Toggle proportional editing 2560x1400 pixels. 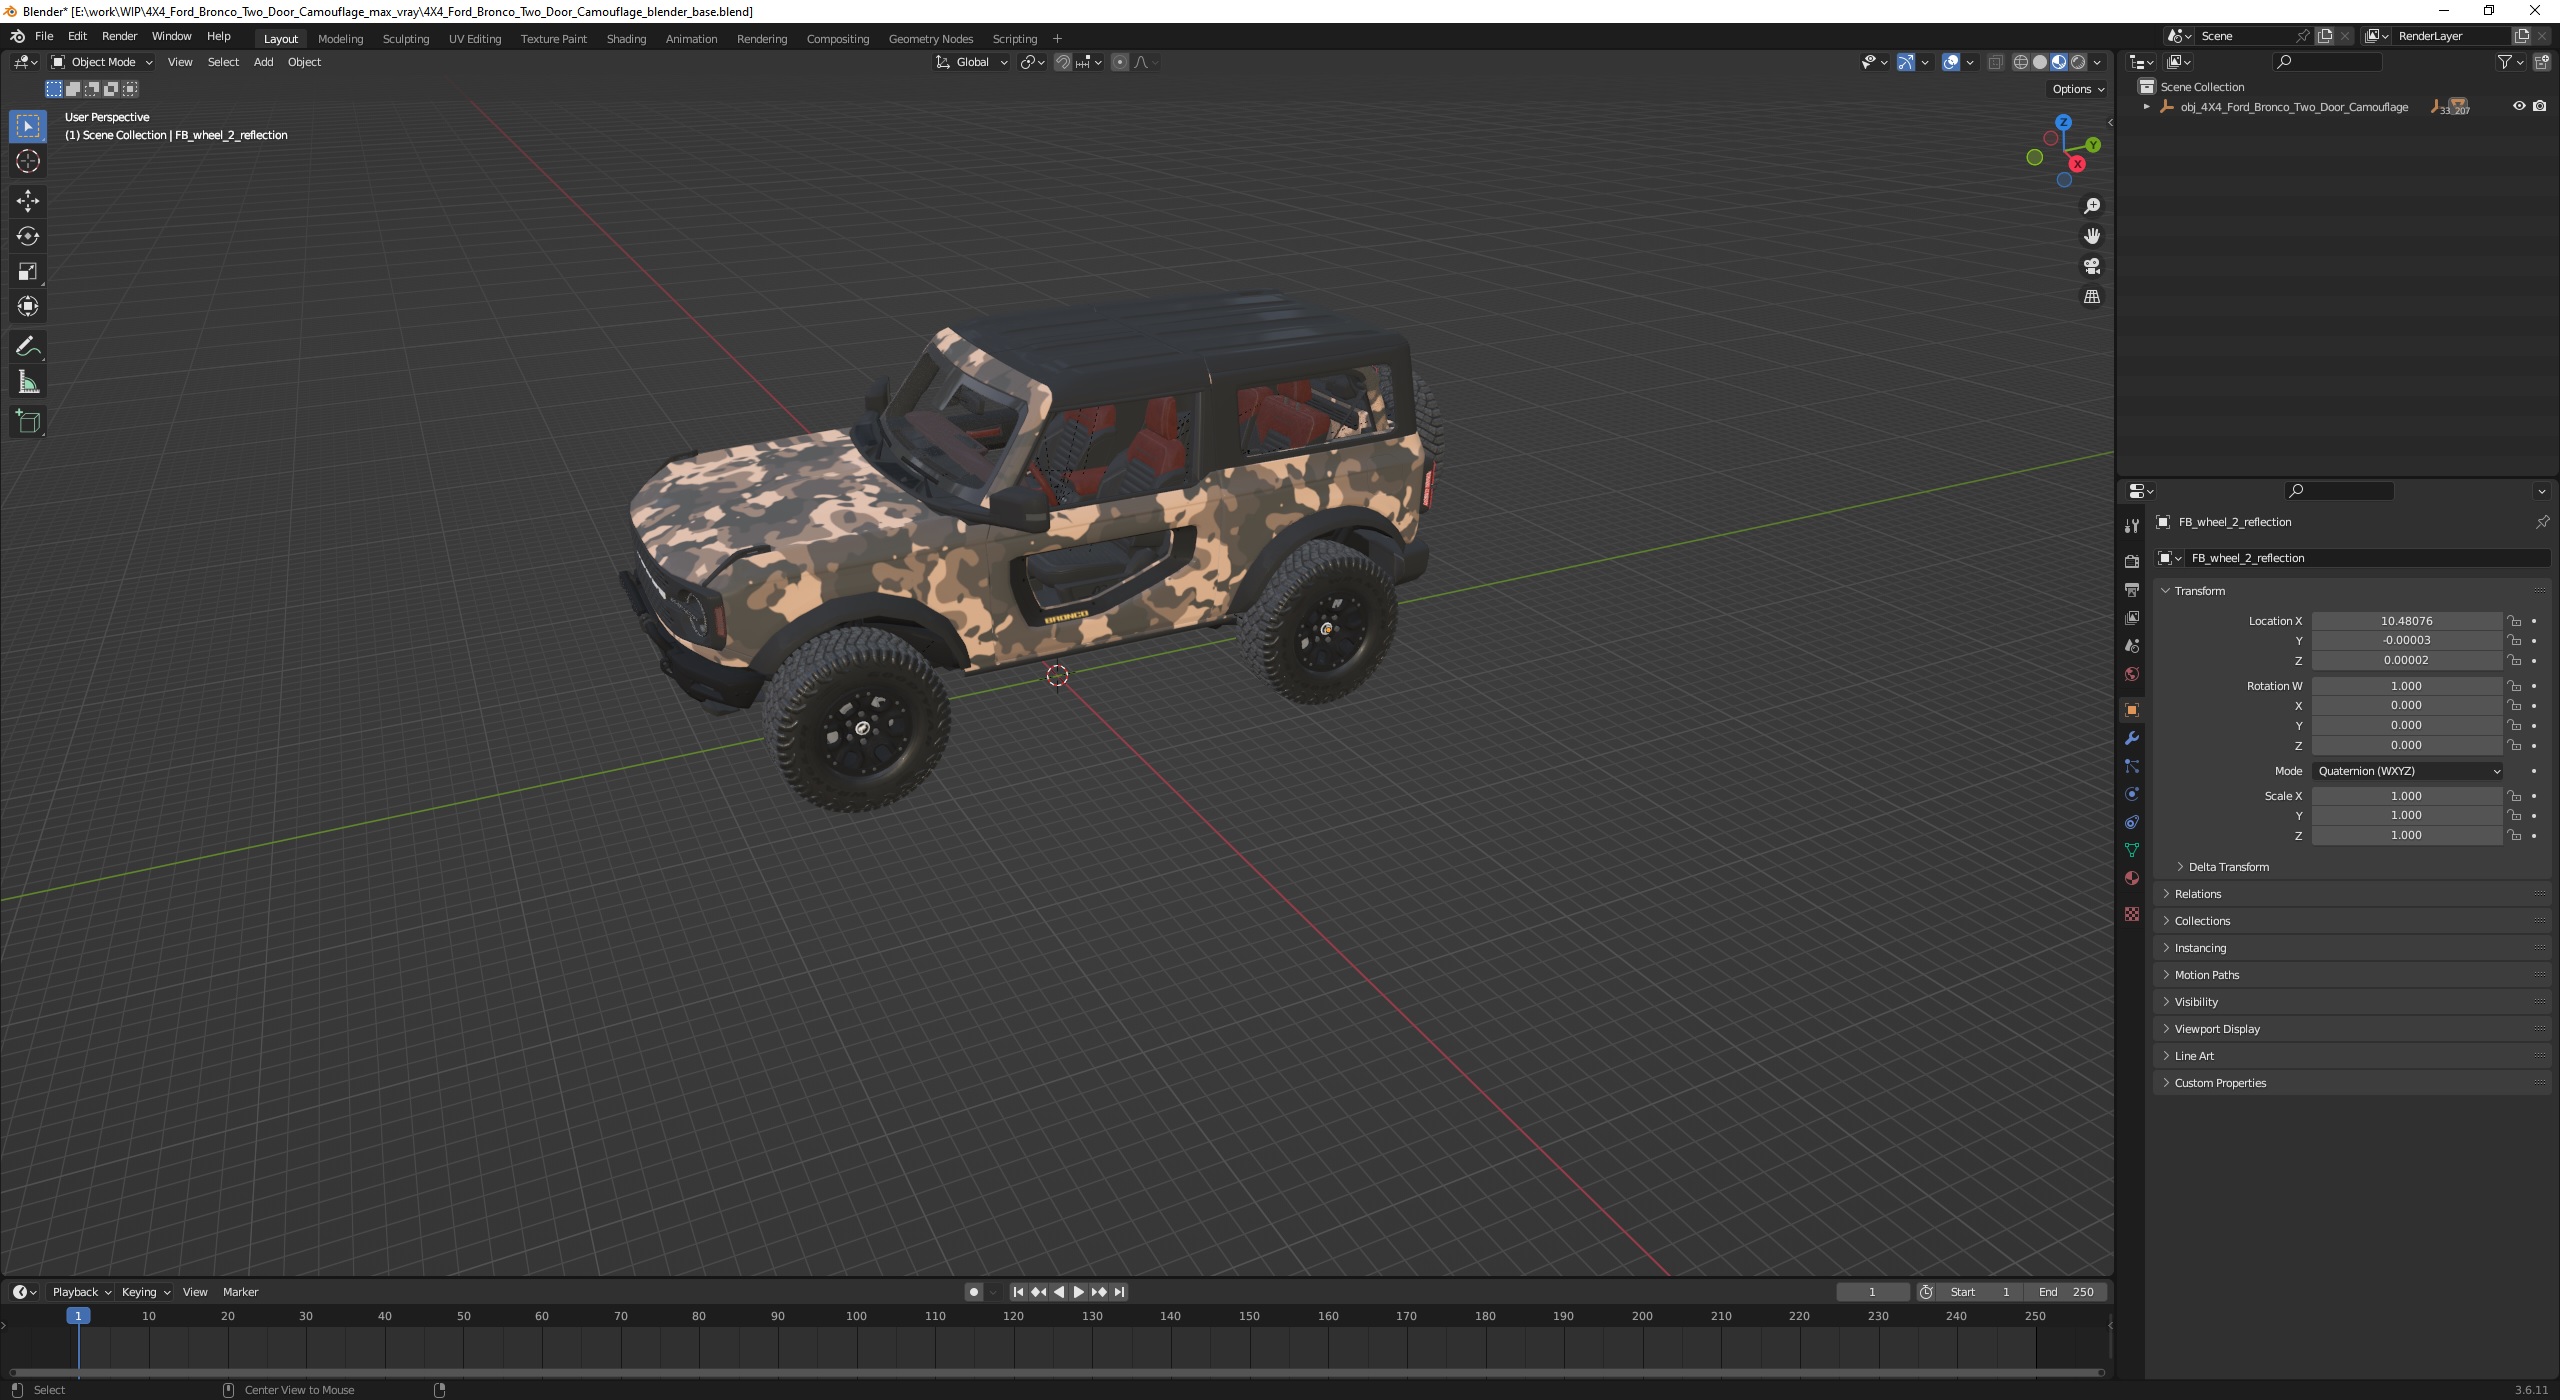[1120, 62]
